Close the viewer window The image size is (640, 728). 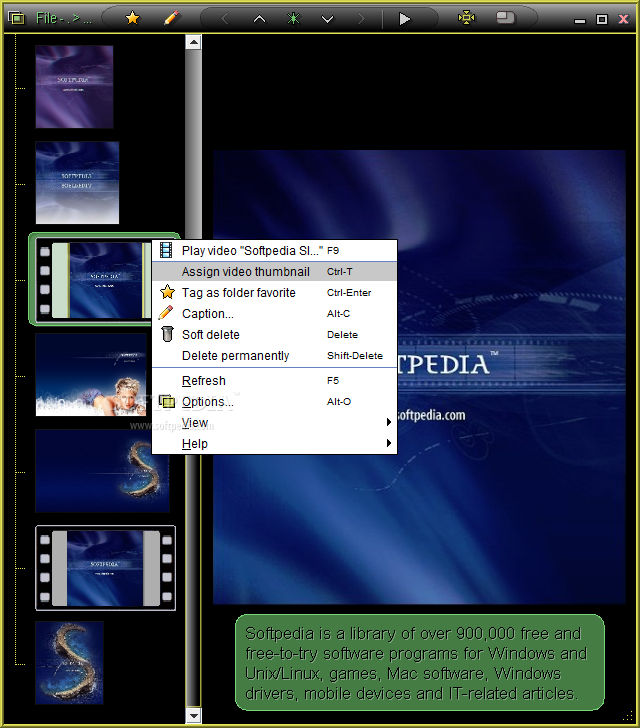pyautogui.click(x=623, y=19)
